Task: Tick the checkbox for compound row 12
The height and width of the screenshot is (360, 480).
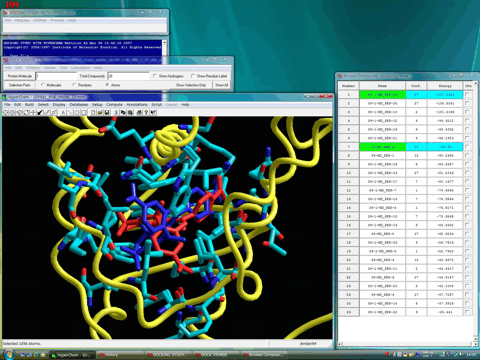Action: point(467,190)
